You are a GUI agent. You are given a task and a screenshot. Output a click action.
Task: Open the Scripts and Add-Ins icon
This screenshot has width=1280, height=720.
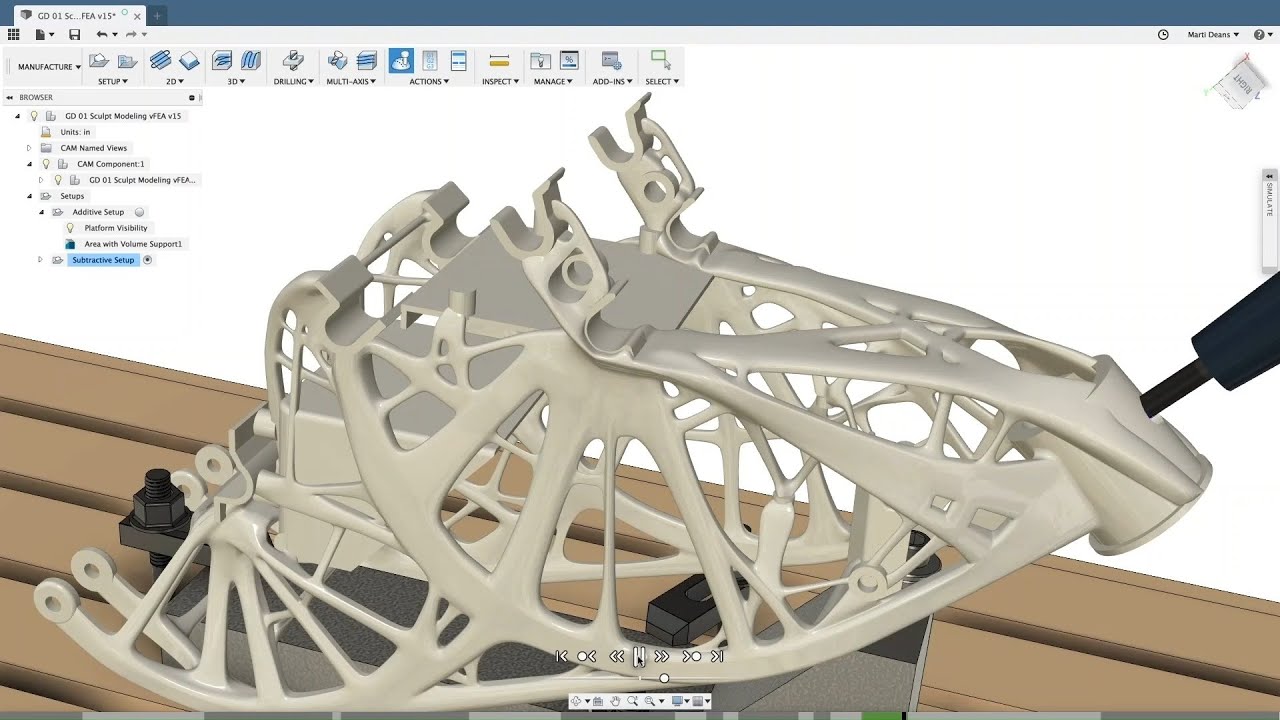(x=612, y=61)
